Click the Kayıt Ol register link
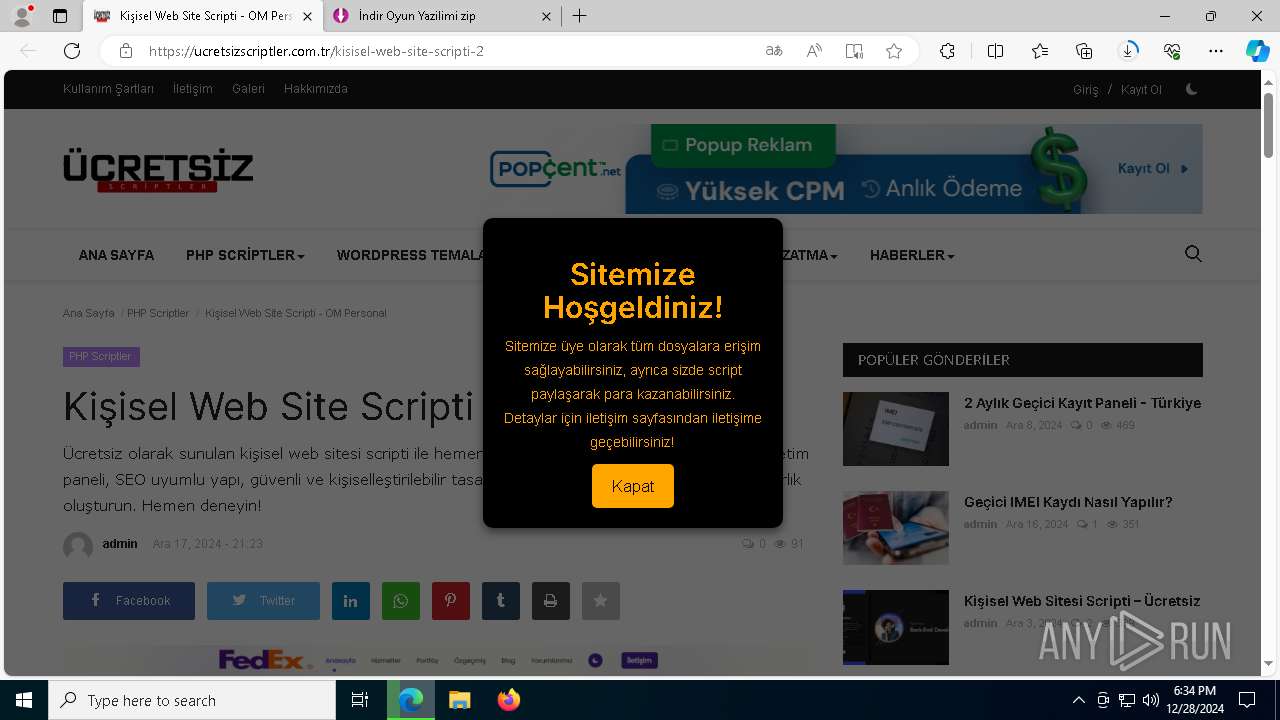 (x=1141, y=90)
